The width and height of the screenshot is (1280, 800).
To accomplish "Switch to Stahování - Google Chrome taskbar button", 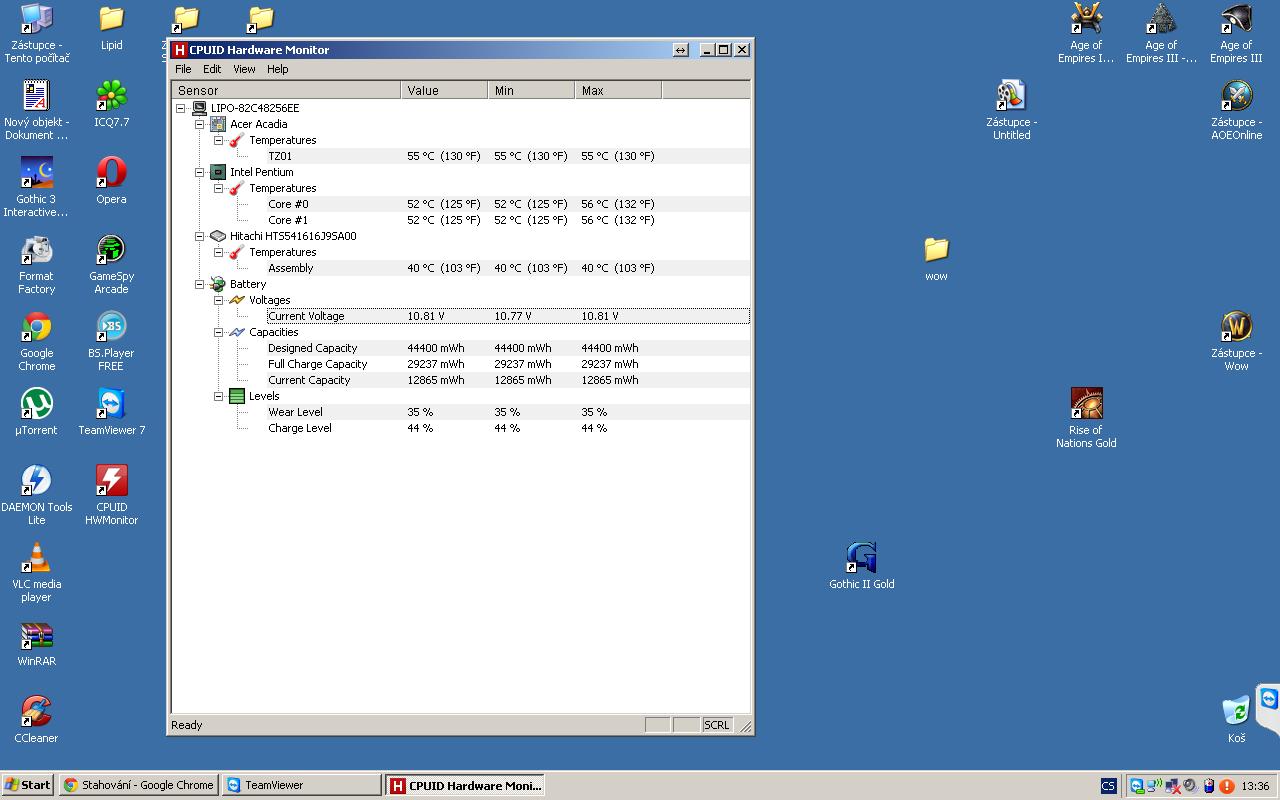I will tap(138, 785).
